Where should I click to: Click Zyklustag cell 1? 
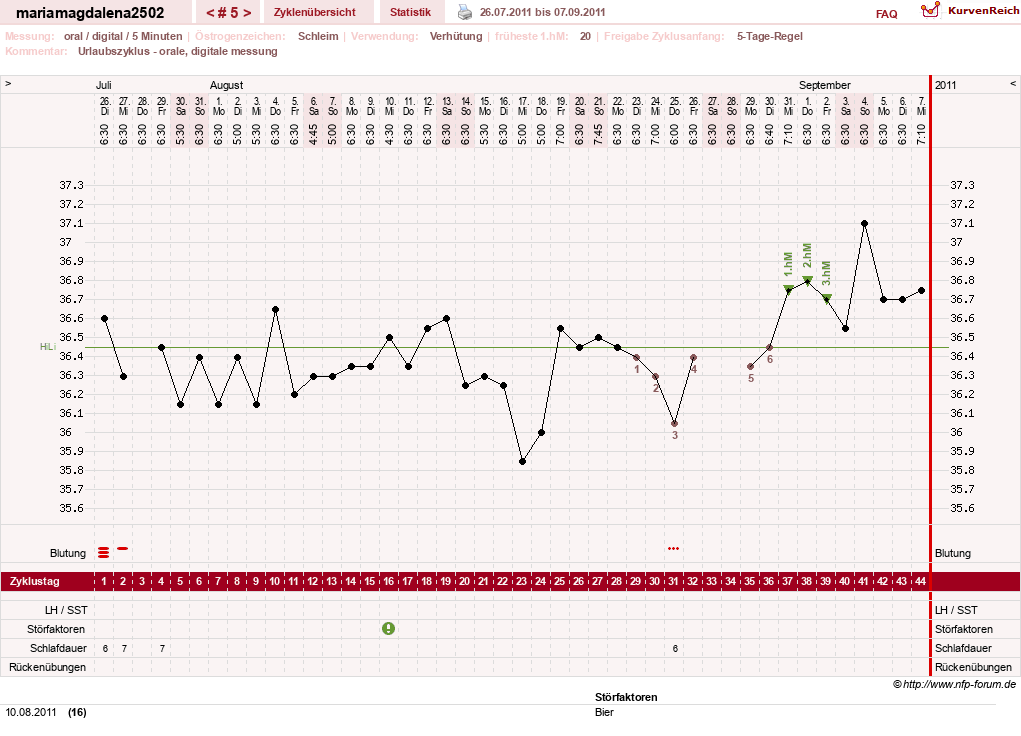(x=104, y=581)
